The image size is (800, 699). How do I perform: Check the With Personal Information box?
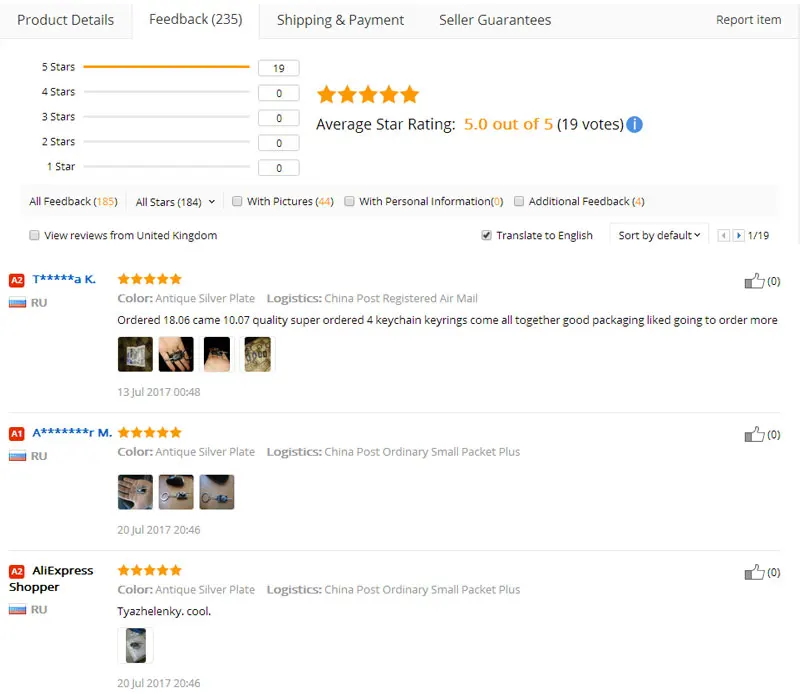click(x=349, y=201)
